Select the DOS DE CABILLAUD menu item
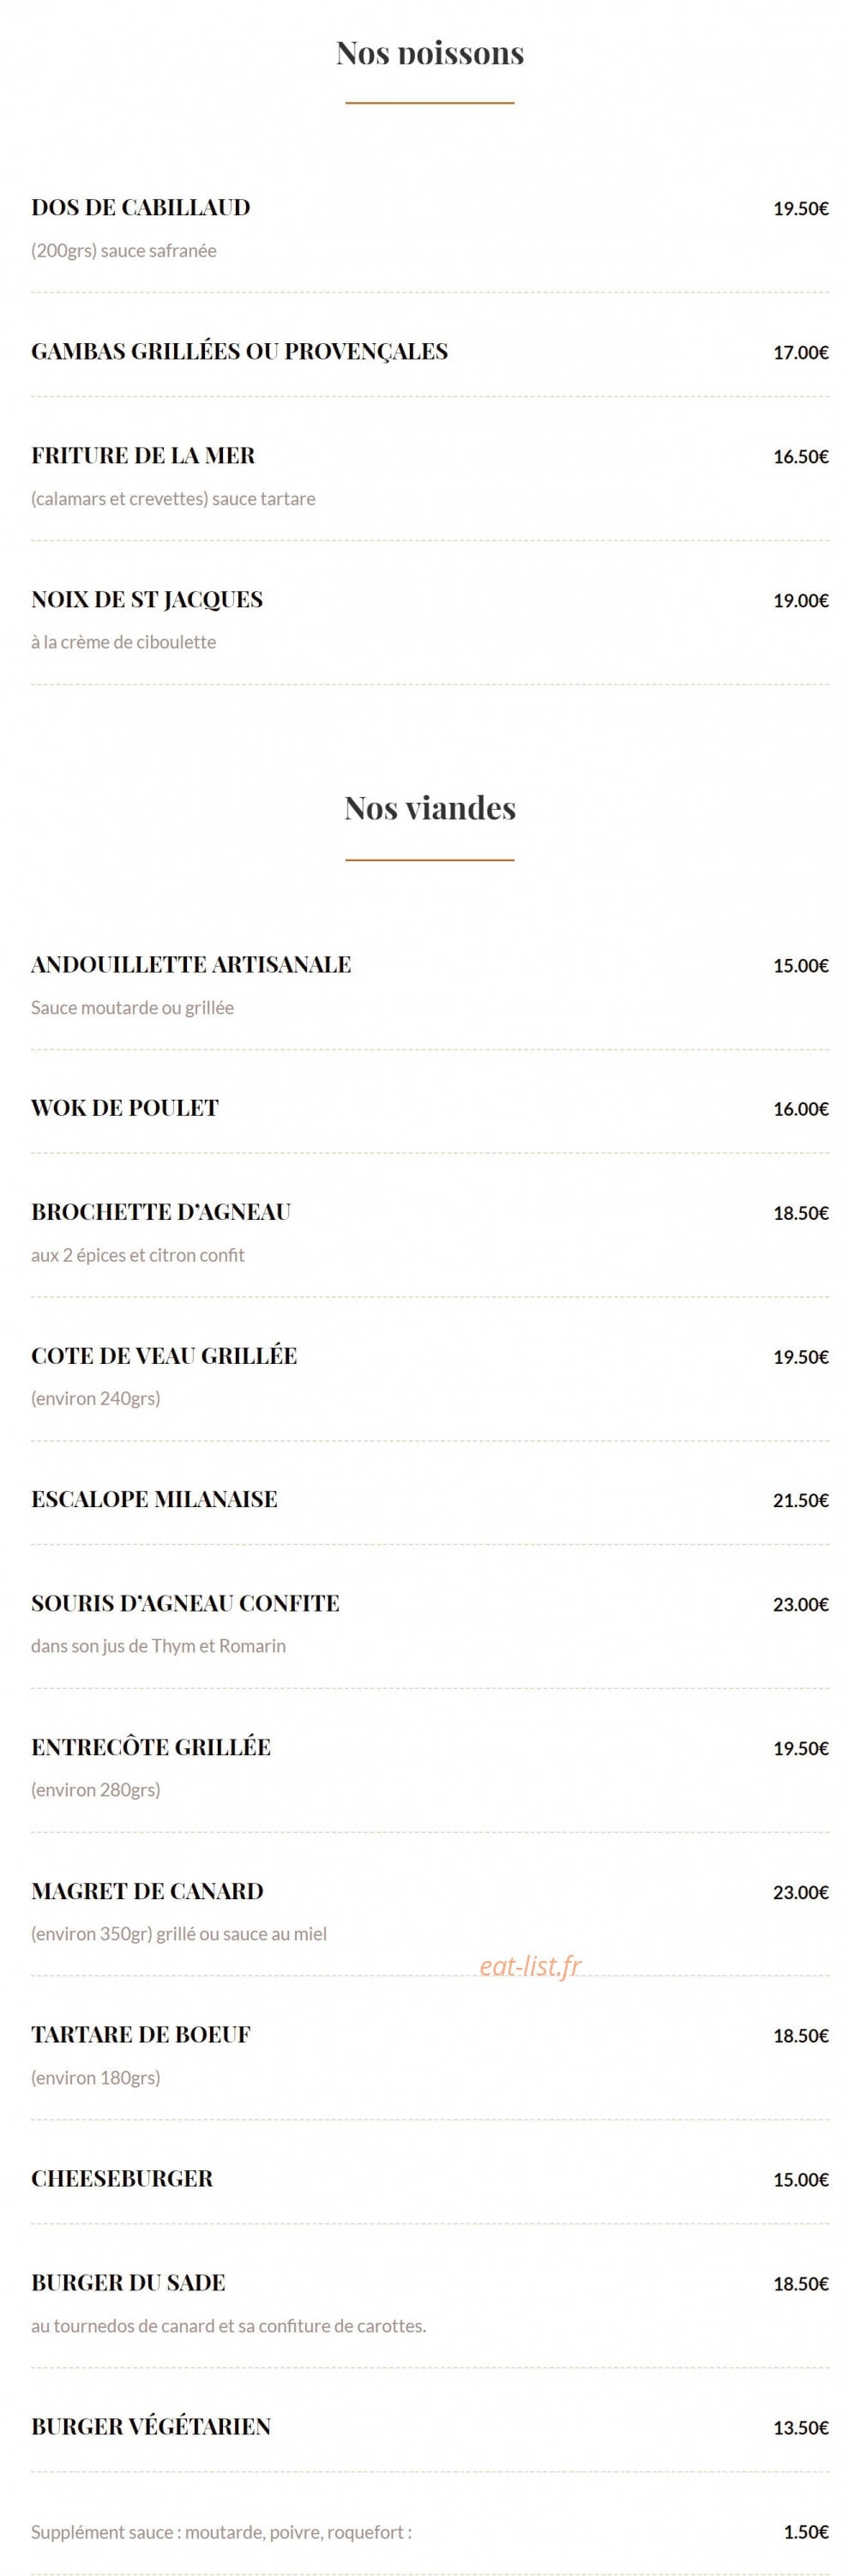The height and width of the screenshot is (2576, 848). click(141, 207)
